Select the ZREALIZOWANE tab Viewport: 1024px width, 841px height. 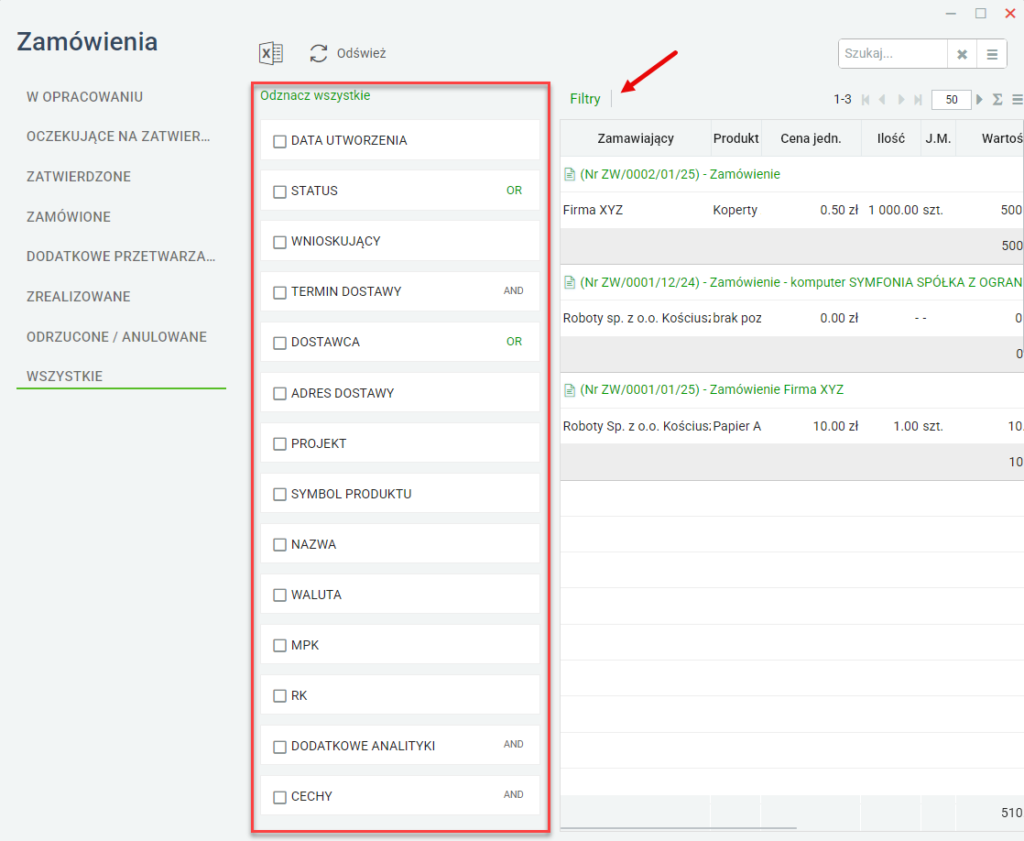pos(78,296)
